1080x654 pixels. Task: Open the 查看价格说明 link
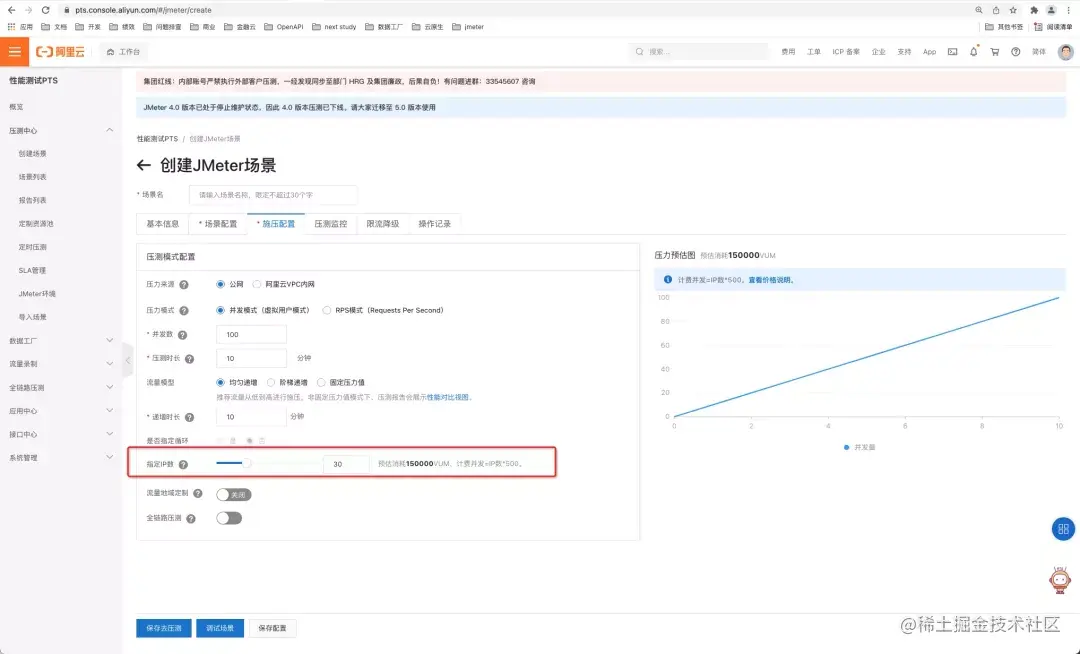pos(770,280)
